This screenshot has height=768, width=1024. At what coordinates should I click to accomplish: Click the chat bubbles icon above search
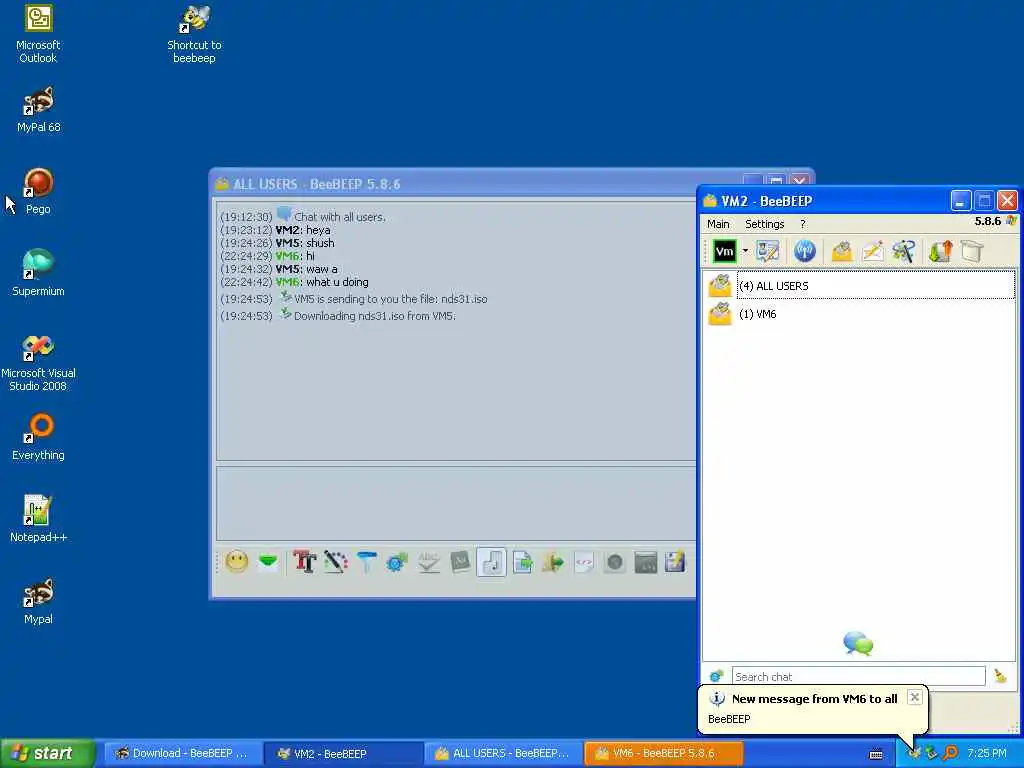[x=858, y=643]
